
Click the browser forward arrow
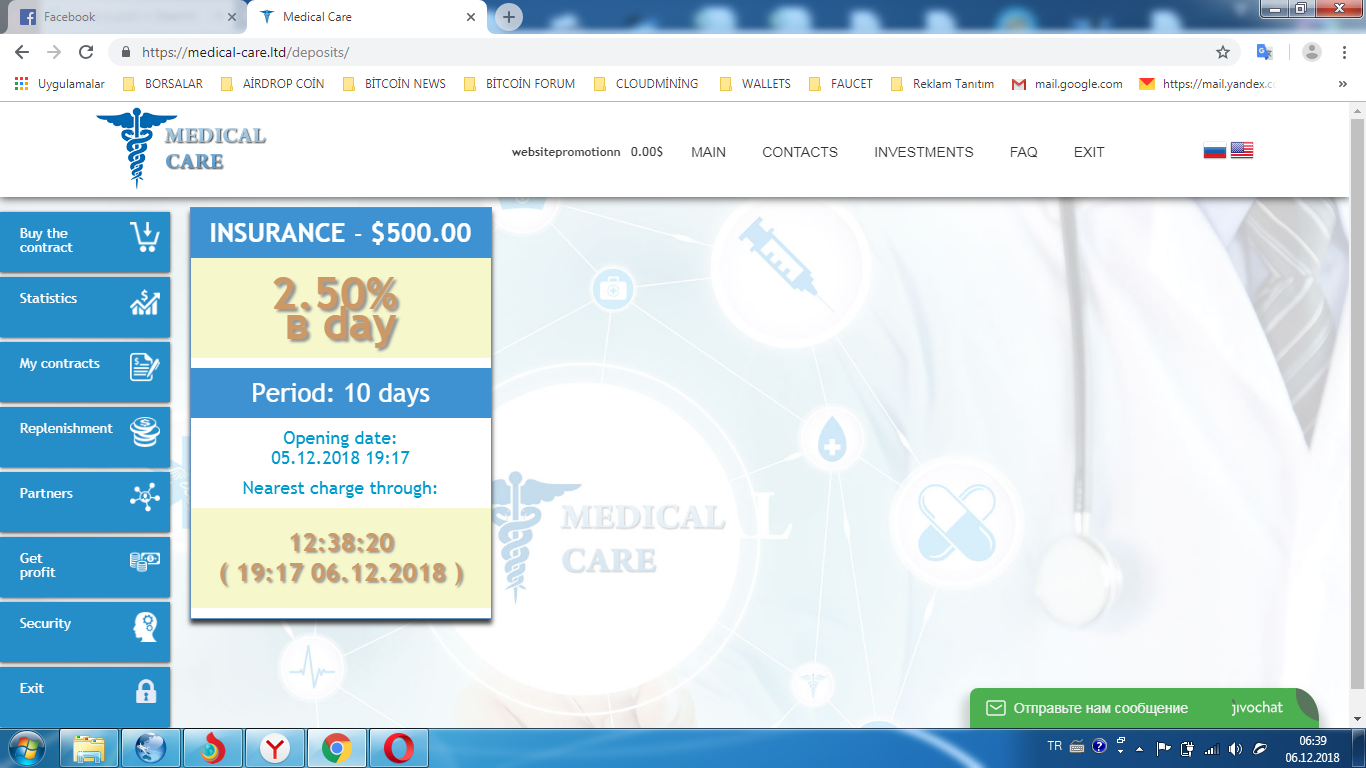(x=54, y=52)
